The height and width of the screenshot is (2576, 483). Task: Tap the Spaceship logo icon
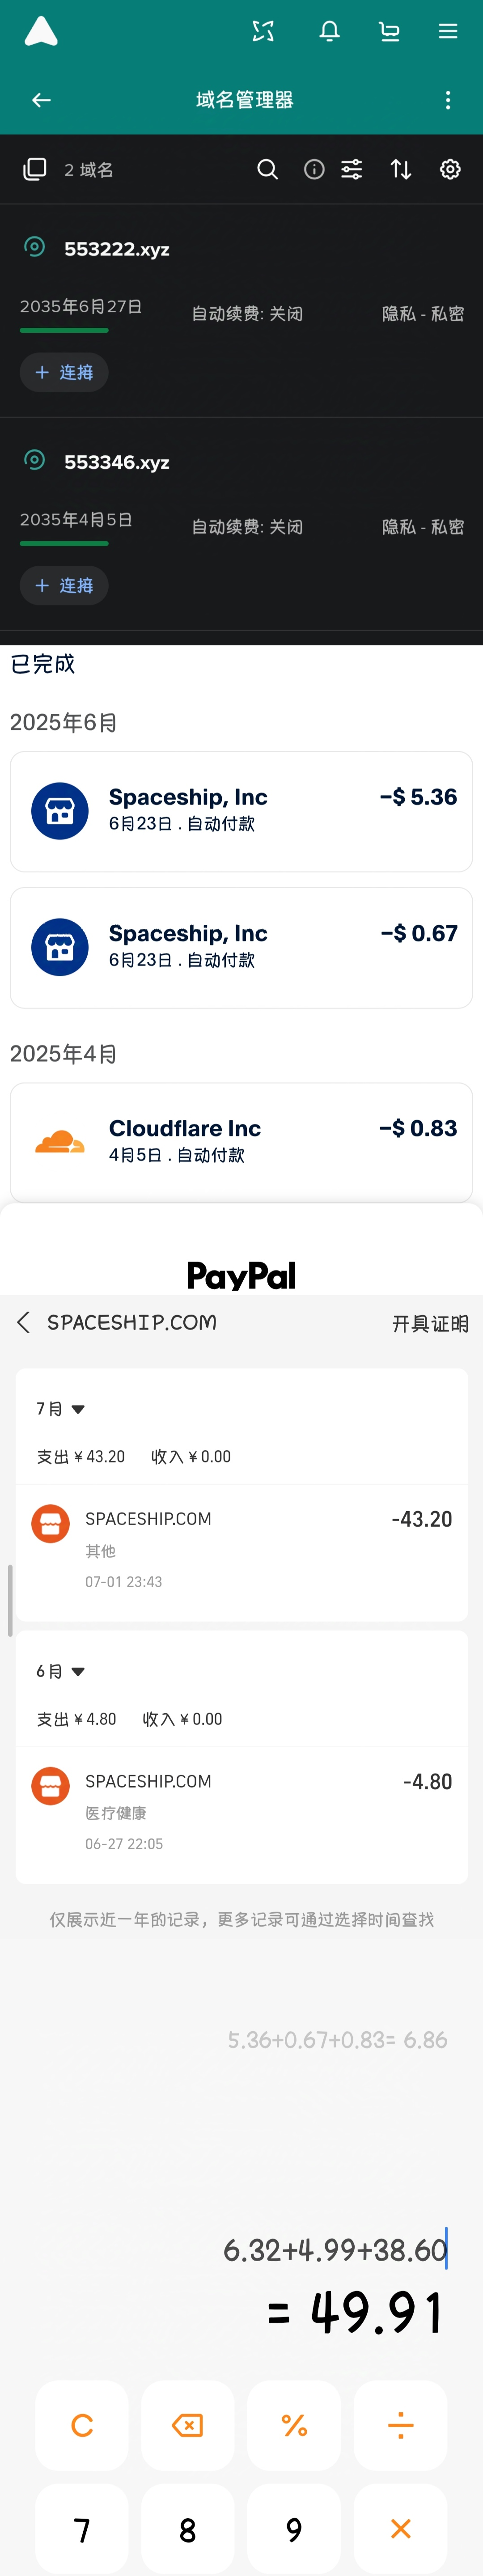pos(41,32)
